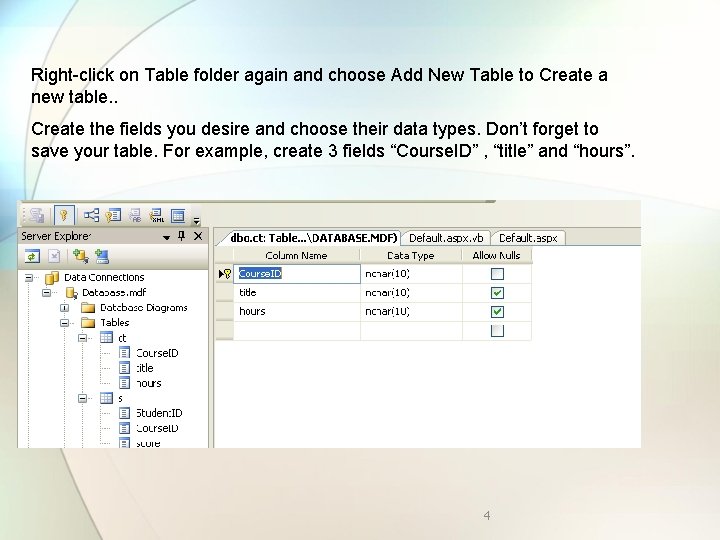Click the row selector for the title row
The height and width of the screenshot is (540, 720).
(225, 292)
